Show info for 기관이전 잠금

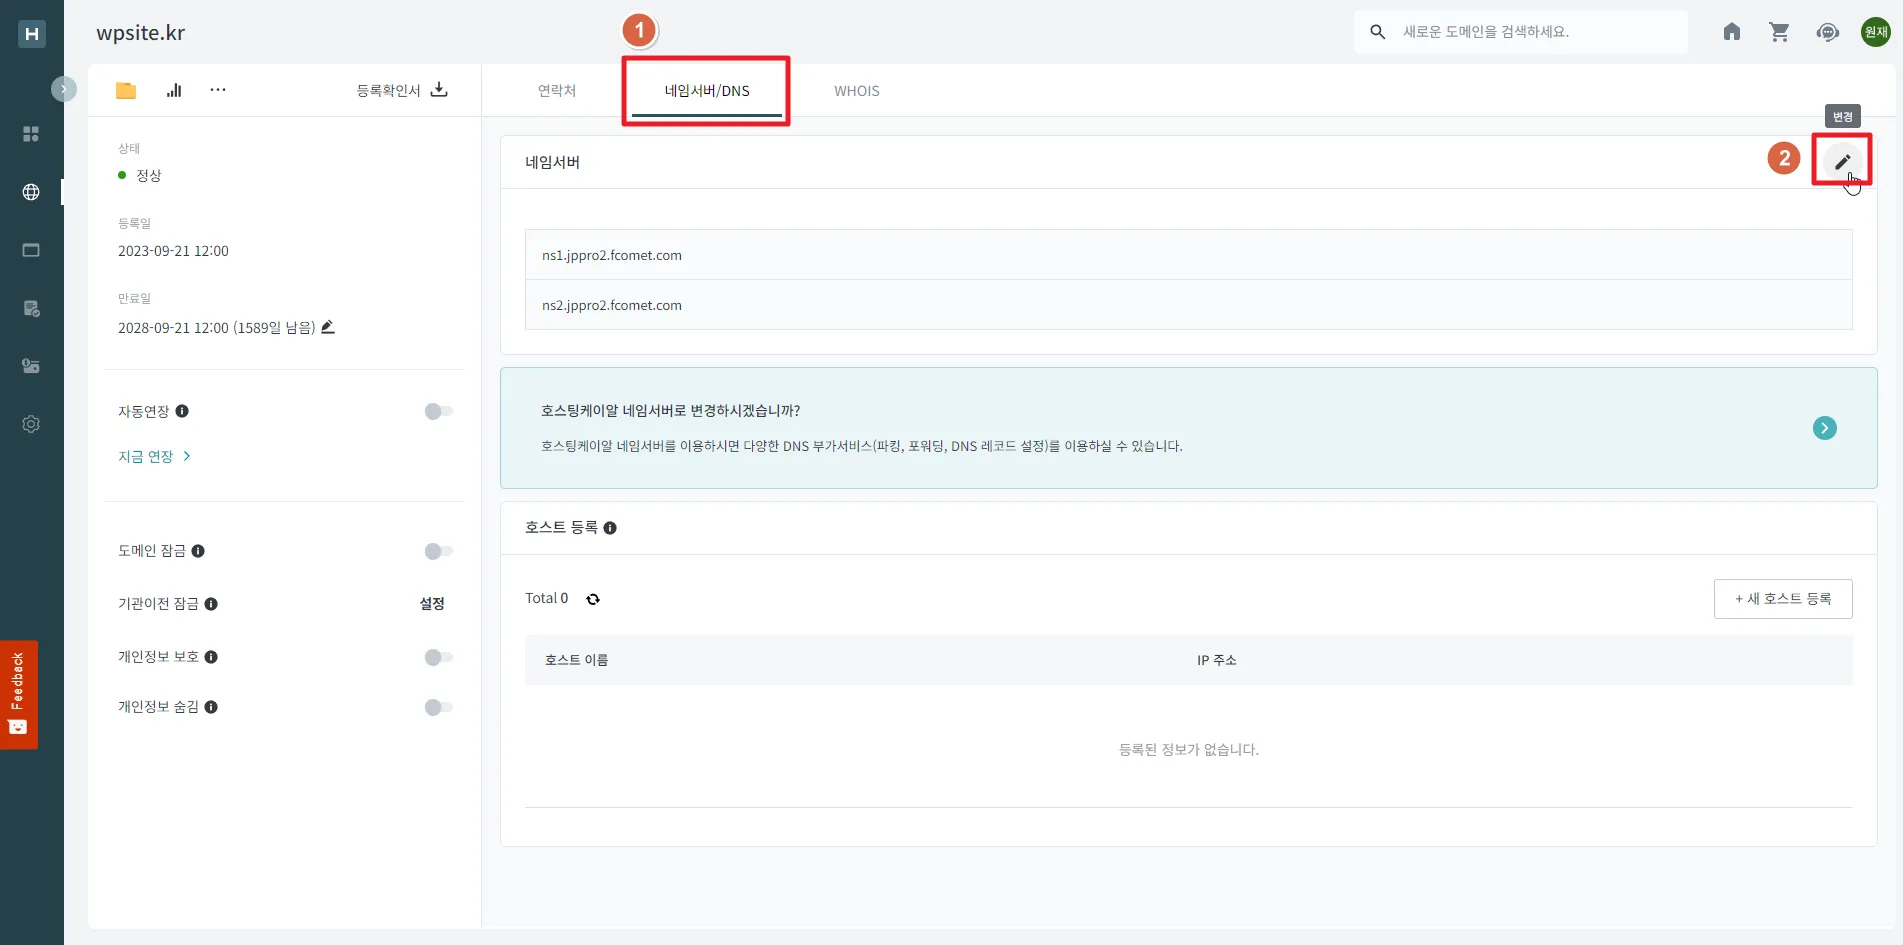tap(211, 604)
